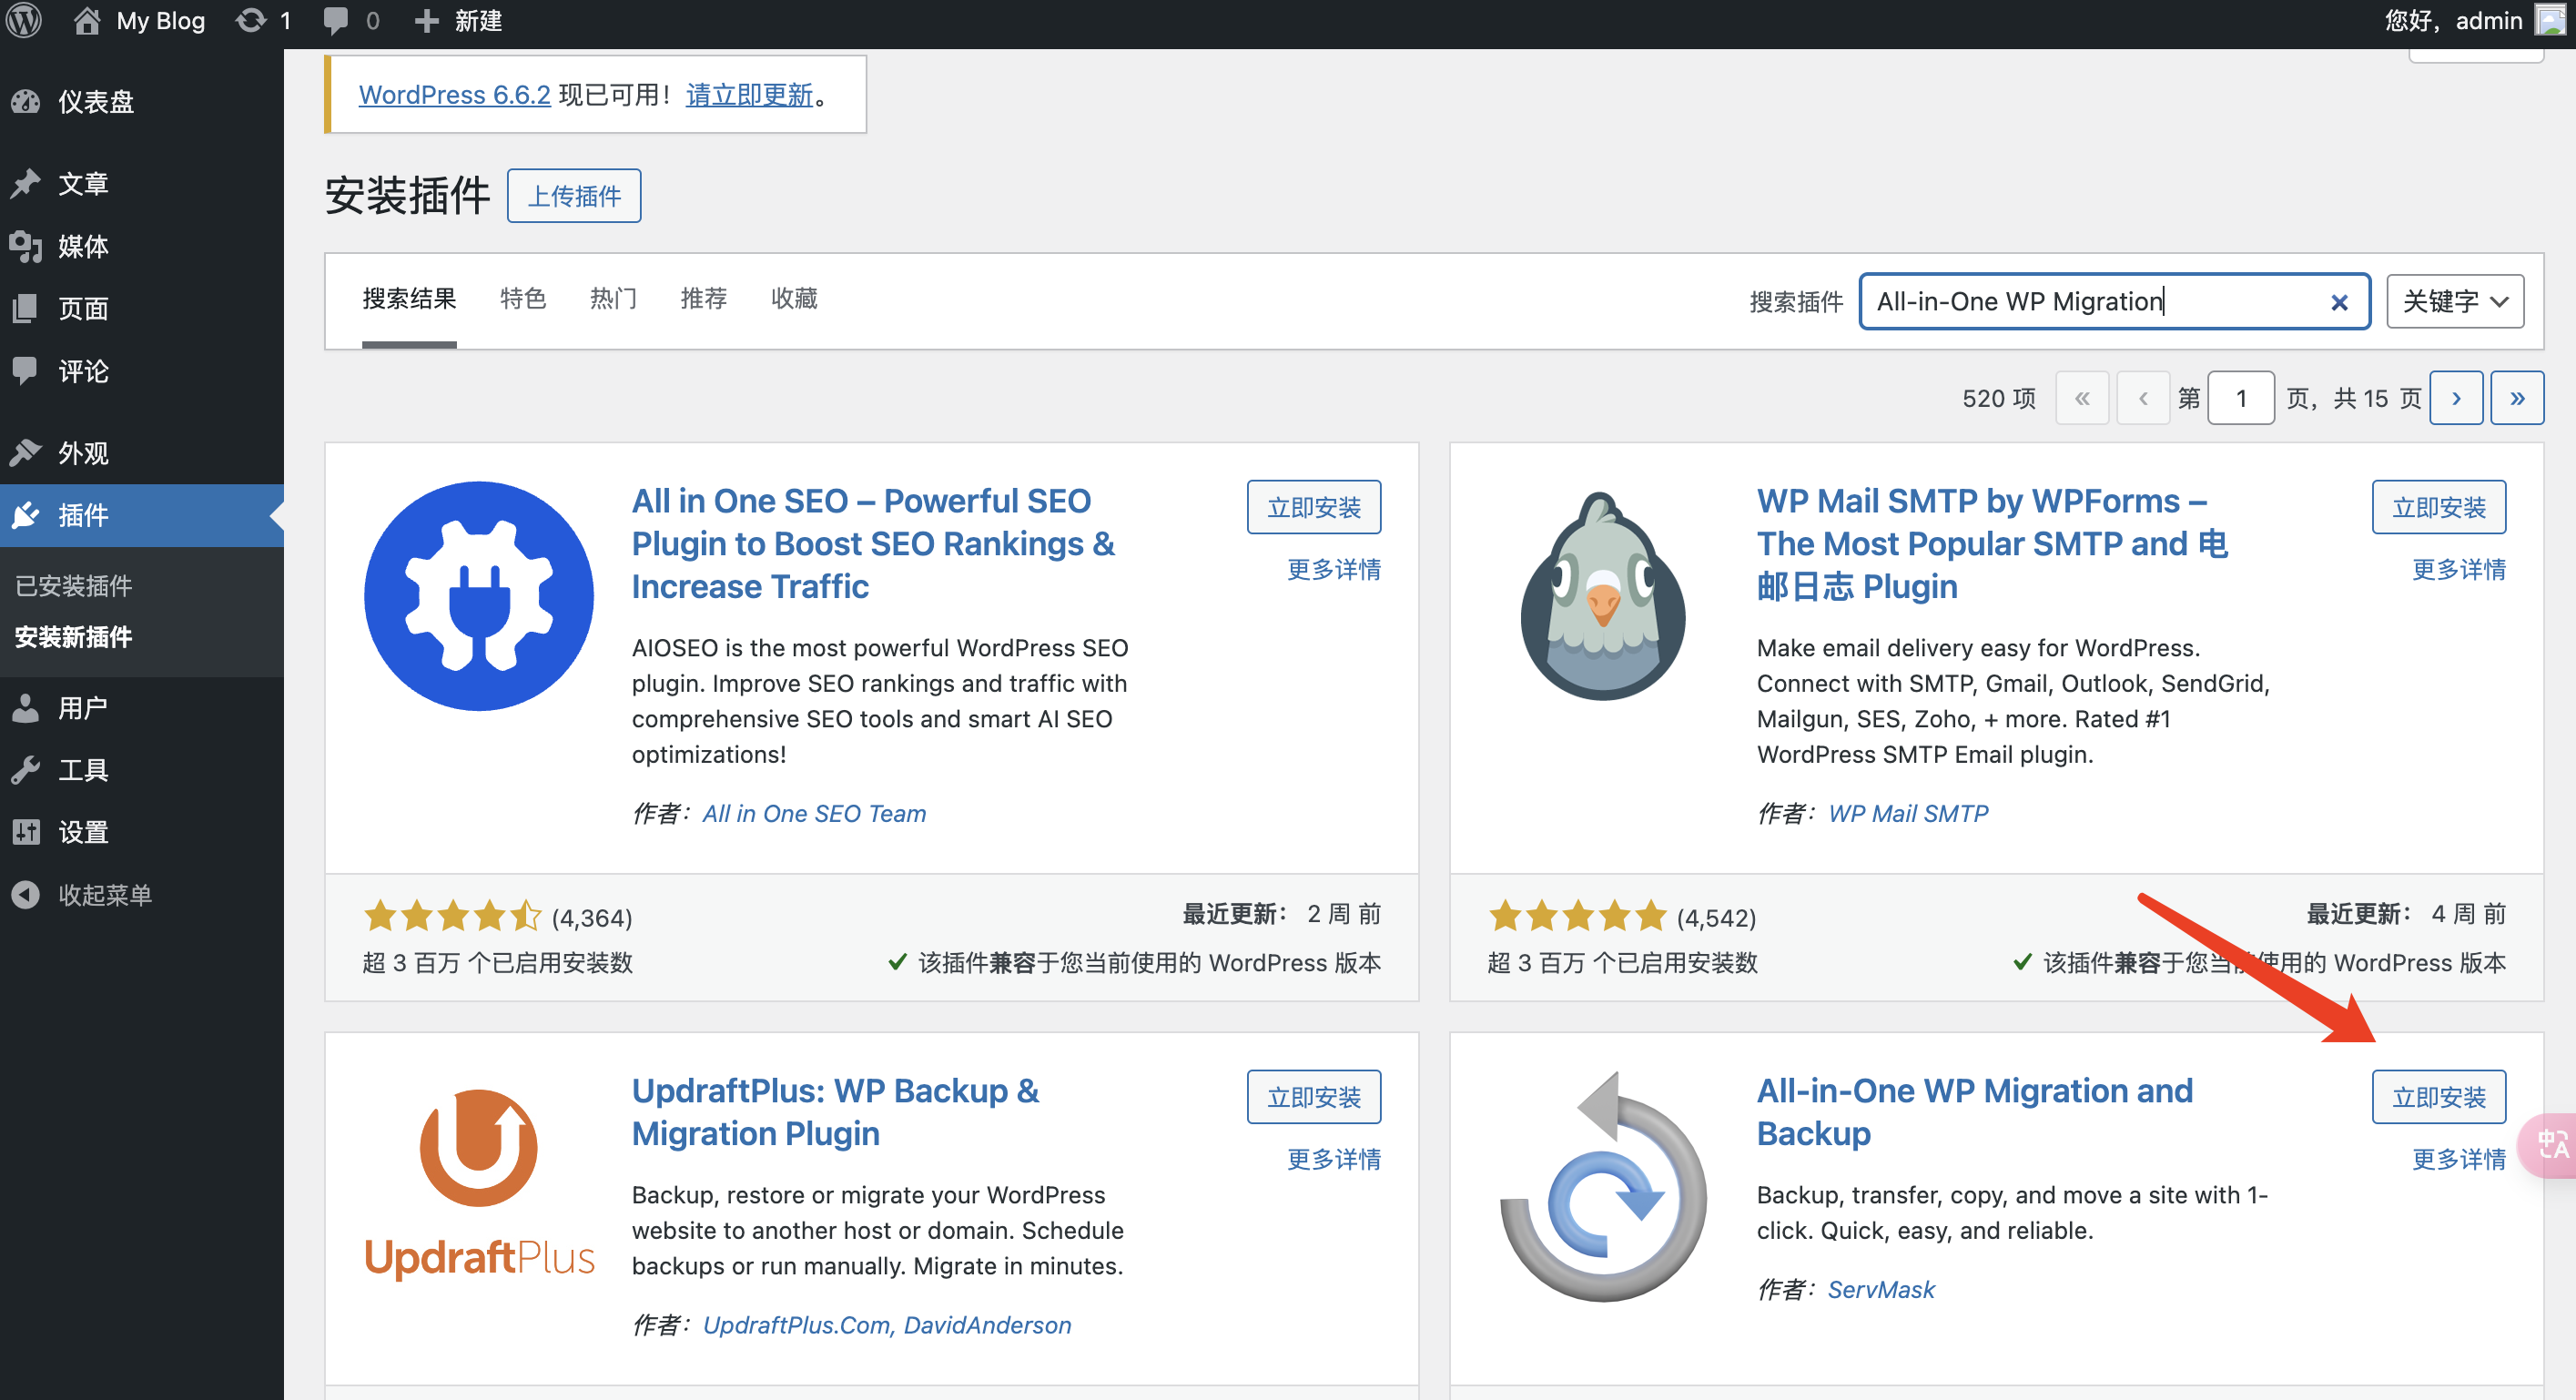This screenshot has height=1400, width=2576.
Task: Click admin avatar image
Action: 2549,20
